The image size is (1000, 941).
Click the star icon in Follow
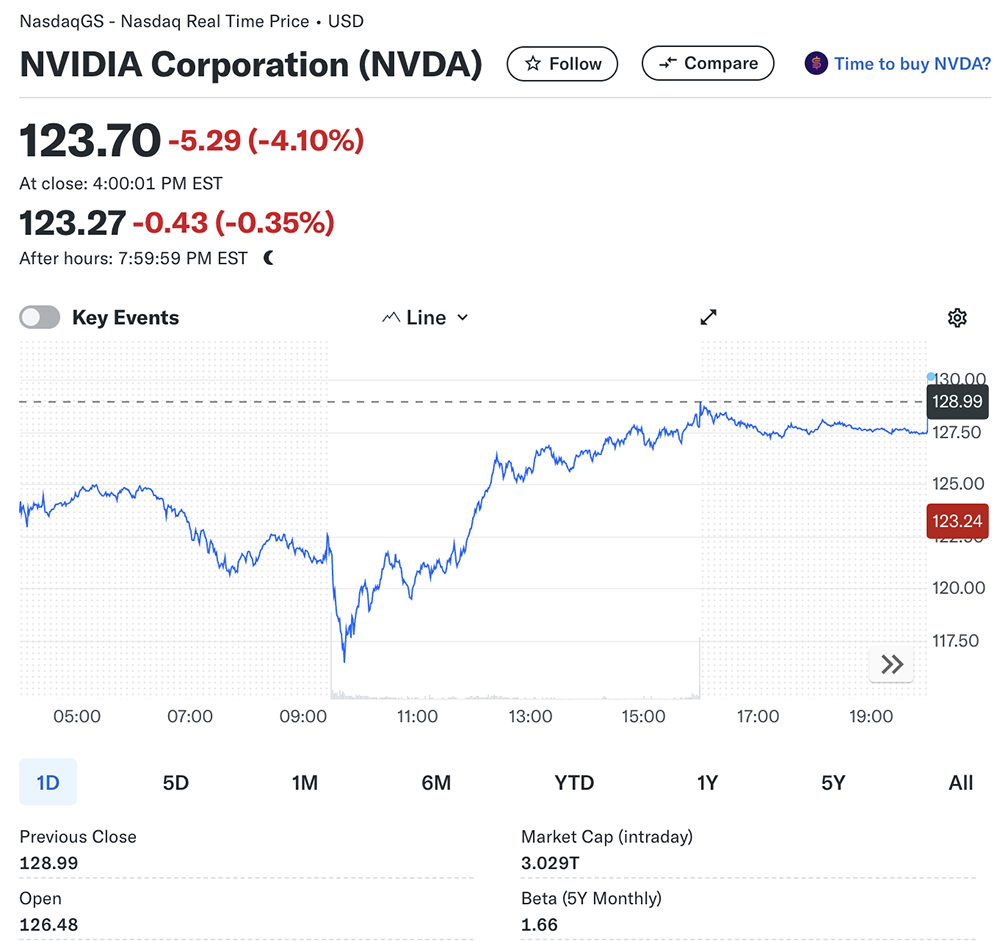[x=533, y=64]
